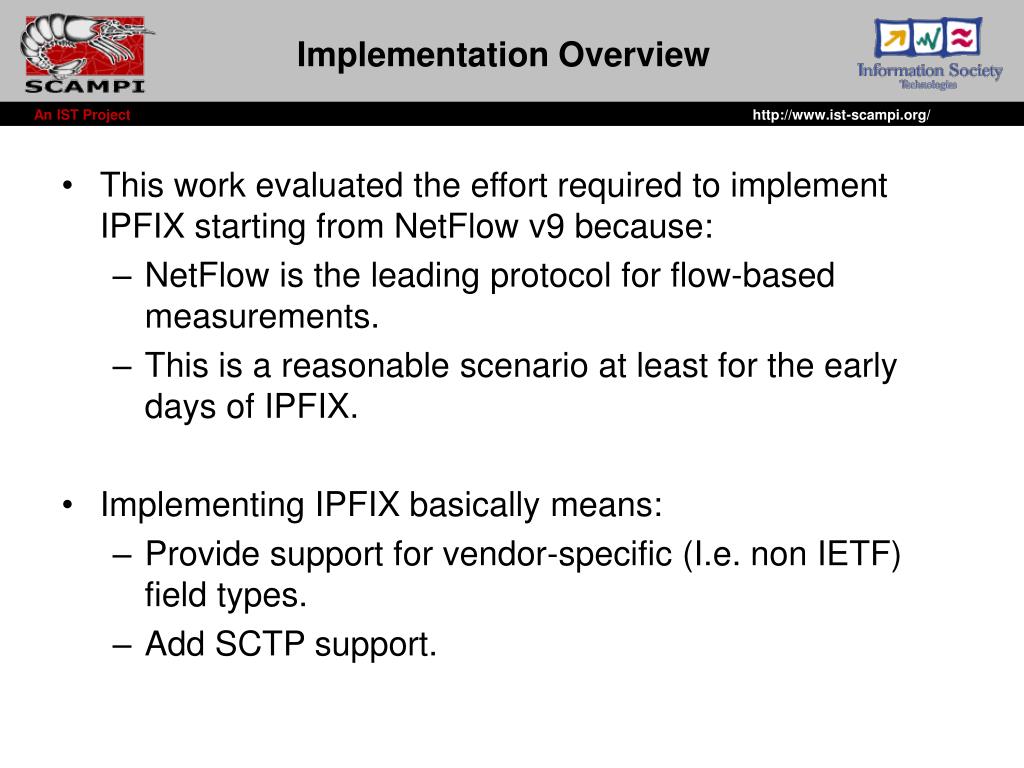Click the 'Provide support for vendor-specific' sub-bullet
The image size is (1024, 768).
pyautogui.click(x=522, y=554)
